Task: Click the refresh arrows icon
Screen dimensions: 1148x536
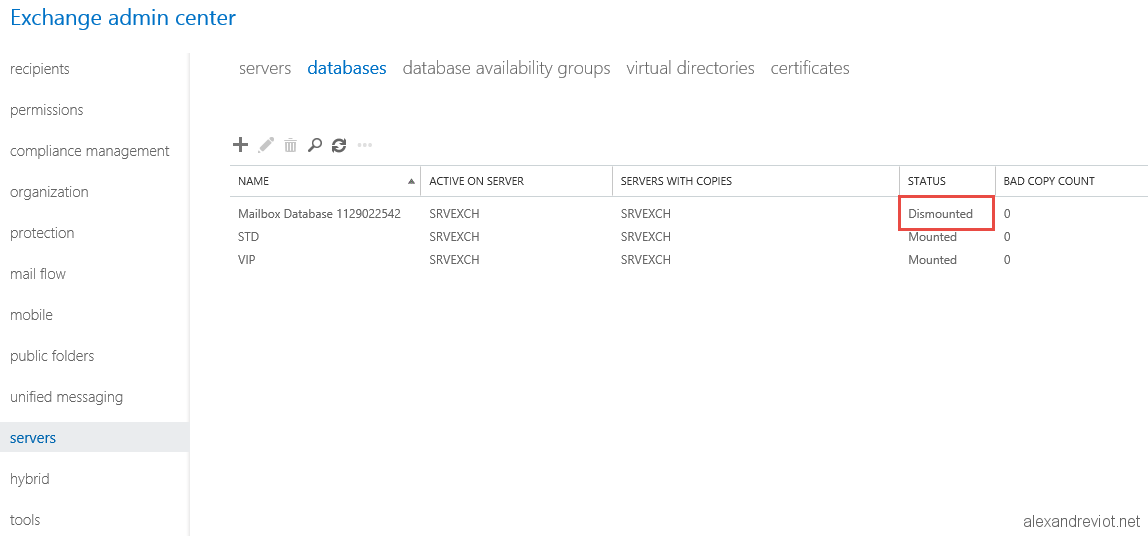Action: (338, 145)
